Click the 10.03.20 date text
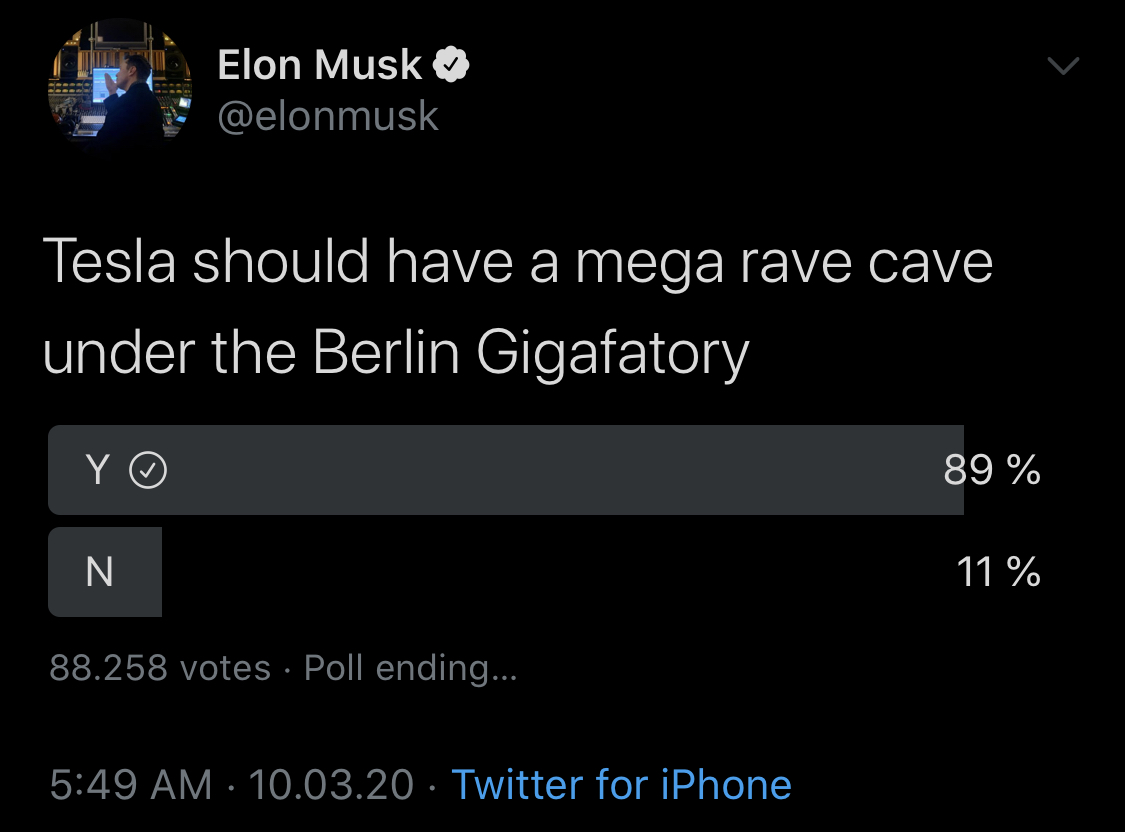Image resolution: width=1125 pixels, height=832 pixels. tap(331, 785)
